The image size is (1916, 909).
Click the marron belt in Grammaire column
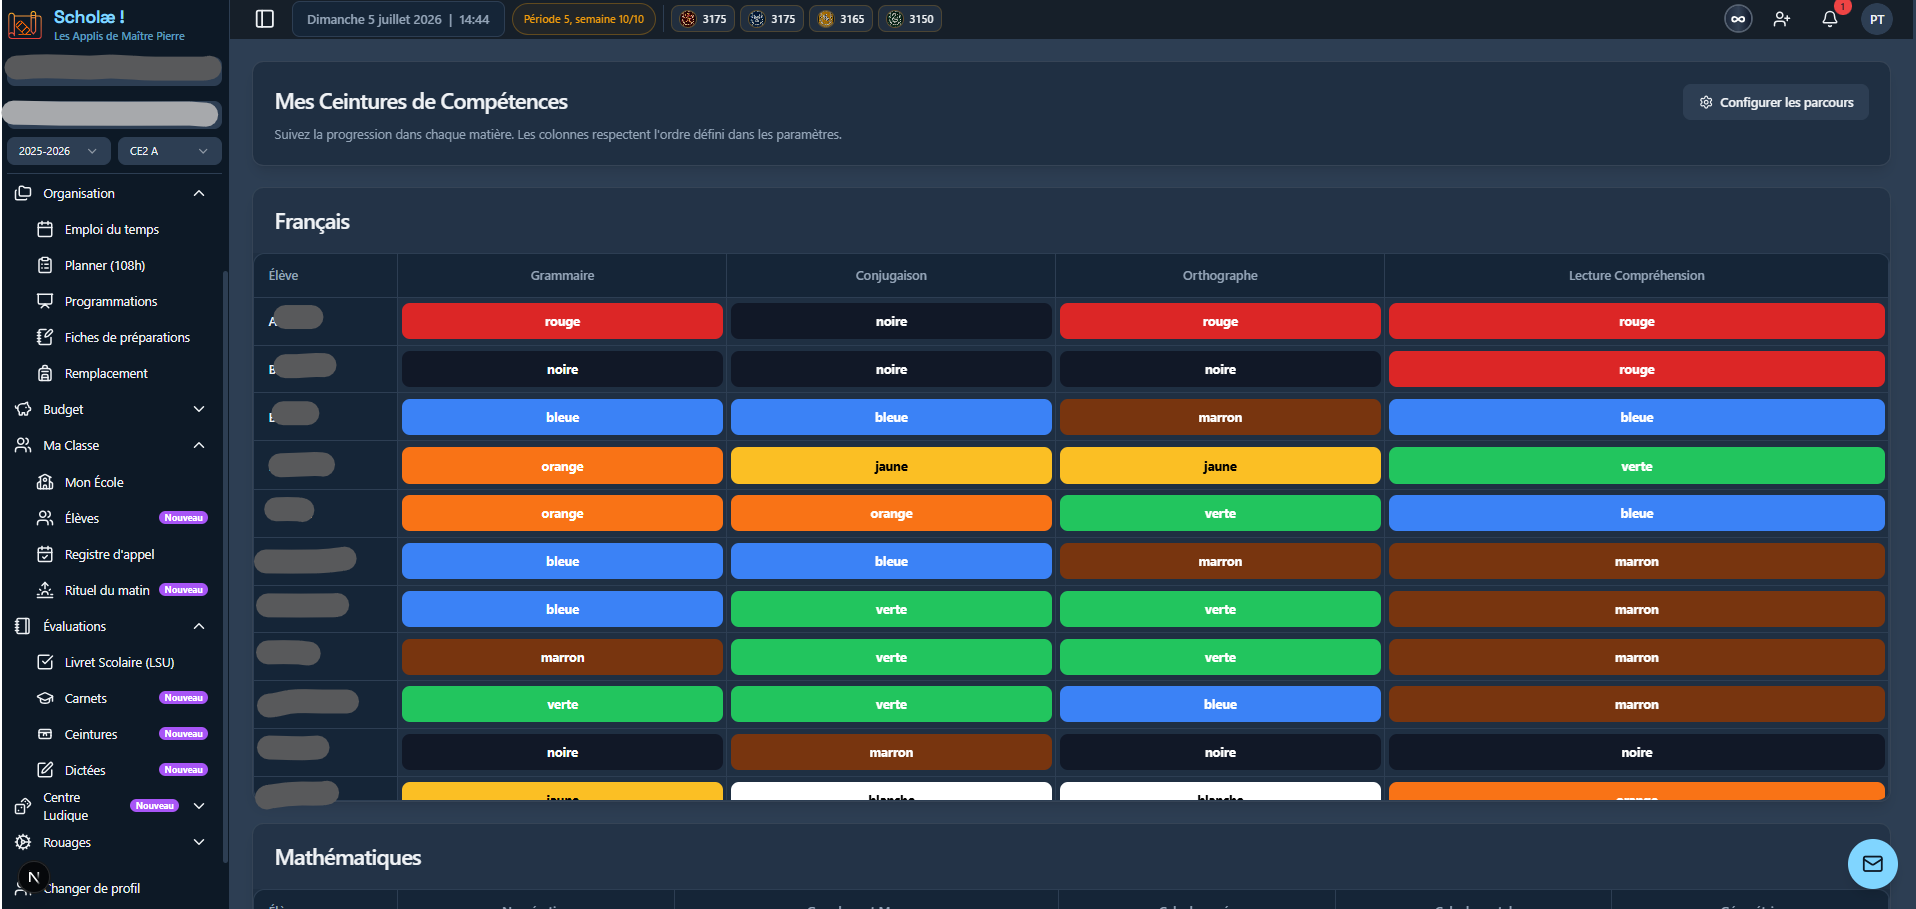click(562, 657)
